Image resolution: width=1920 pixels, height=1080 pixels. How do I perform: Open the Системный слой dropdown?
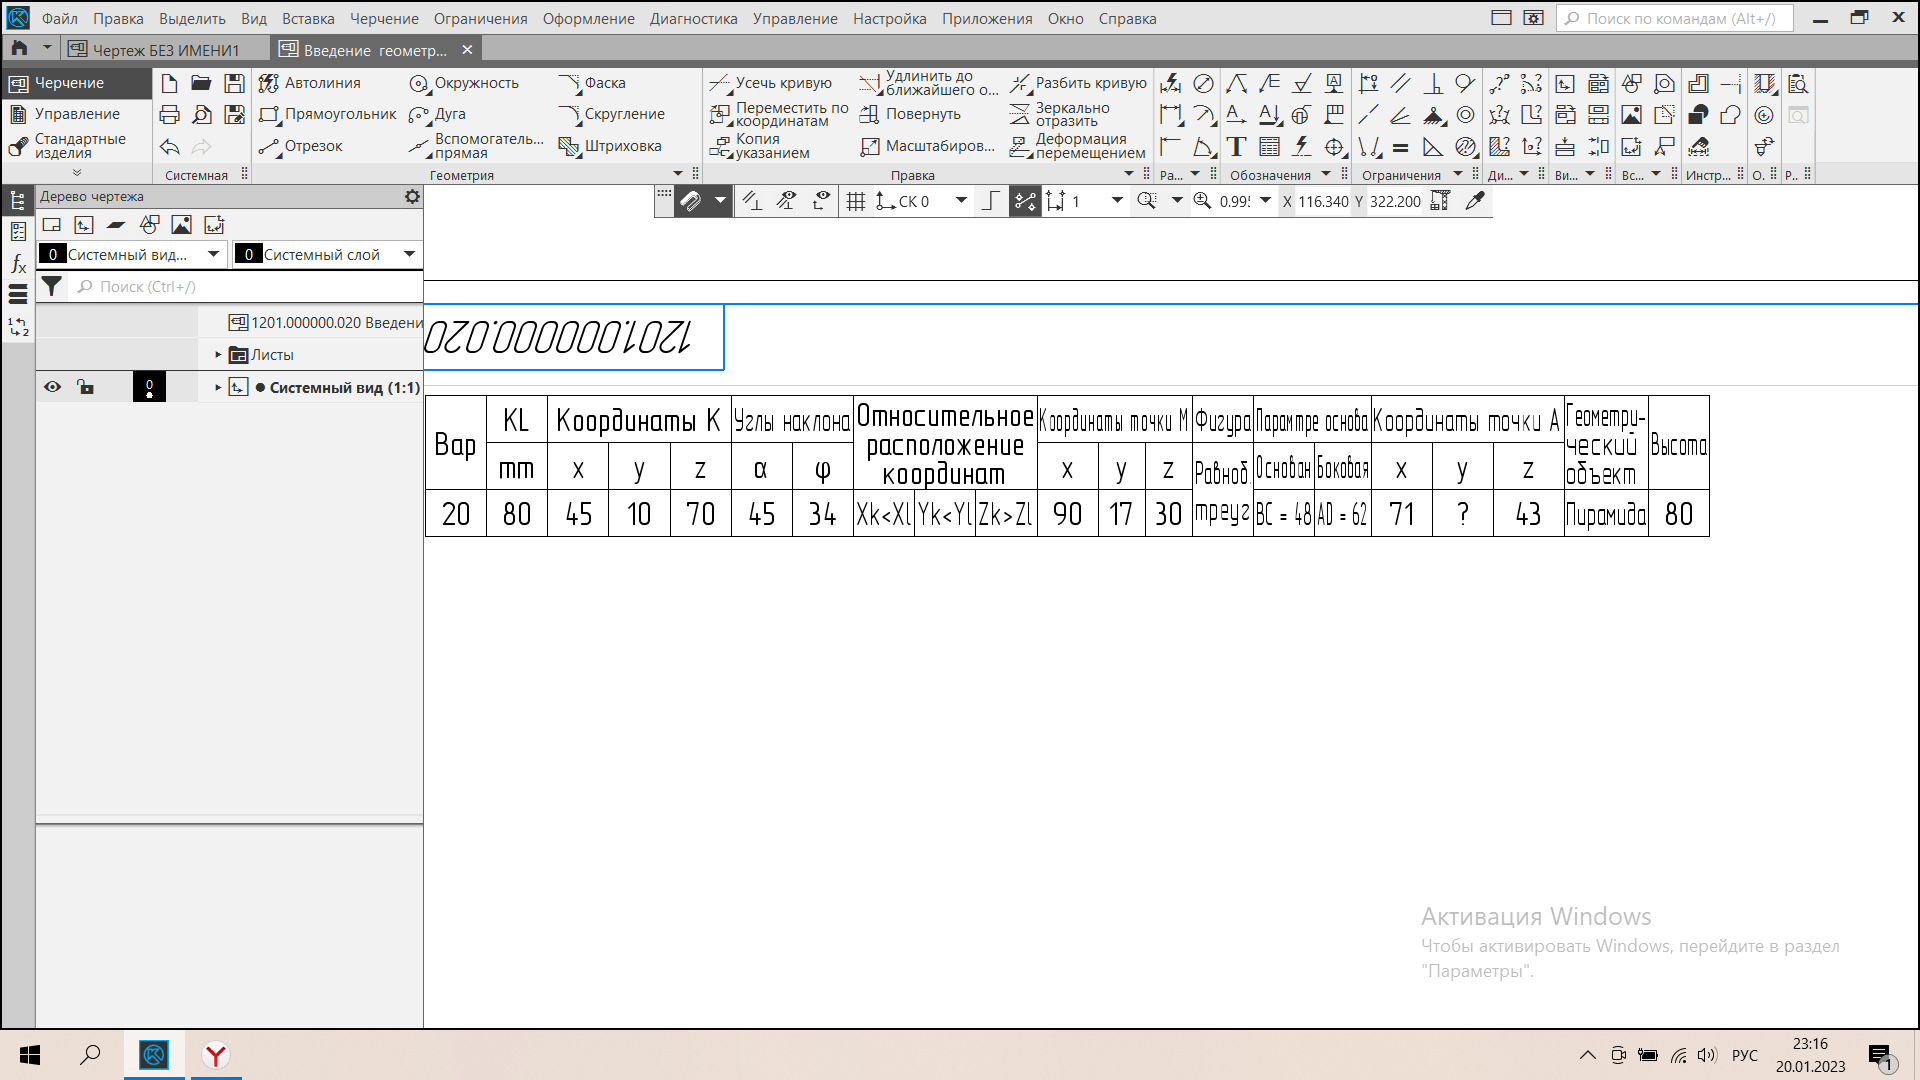click(409, 254)
